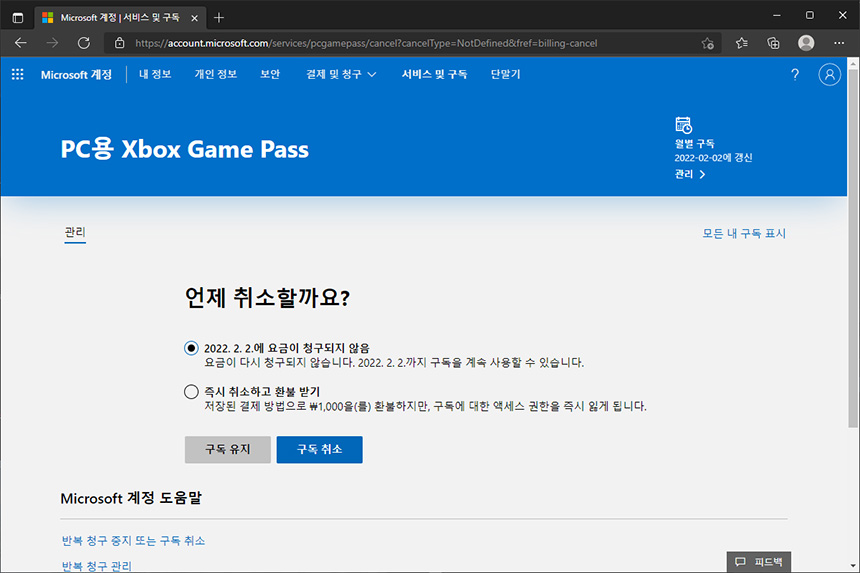Screen dimensions: 860x573
Task: Click the scrollbar down arrow
Action: click(853, 566)
